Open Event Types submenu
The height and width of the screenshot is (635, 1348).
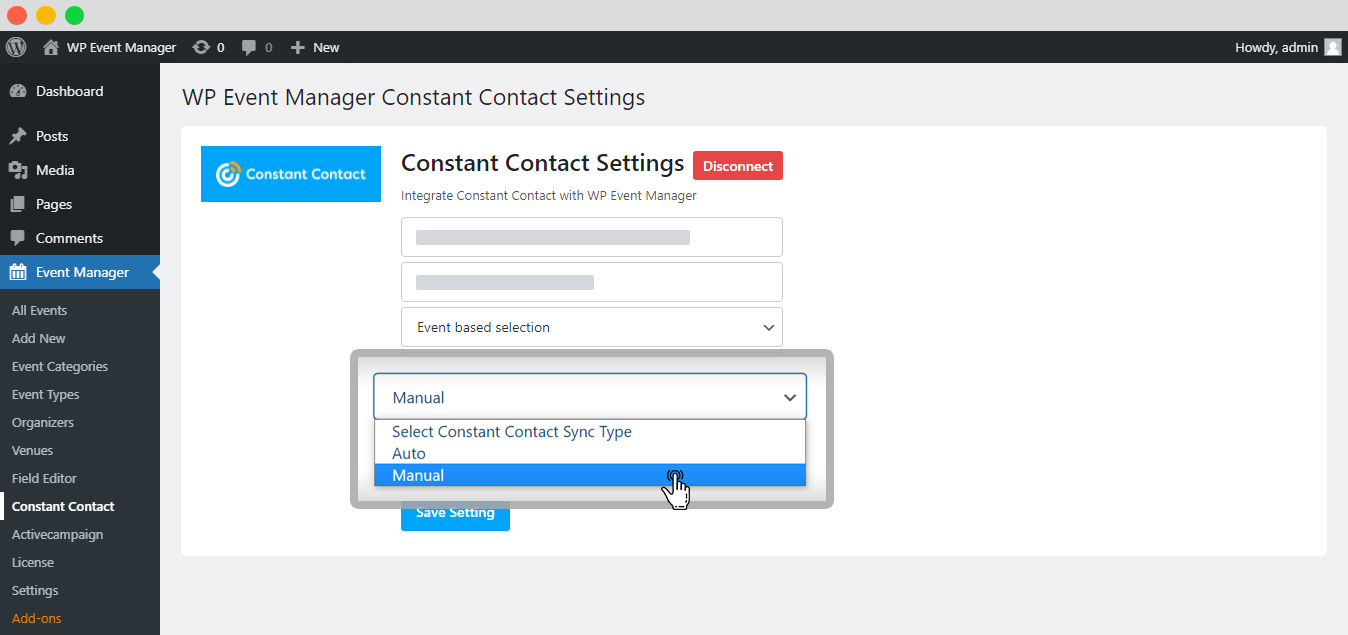click(x=46, y=394)
